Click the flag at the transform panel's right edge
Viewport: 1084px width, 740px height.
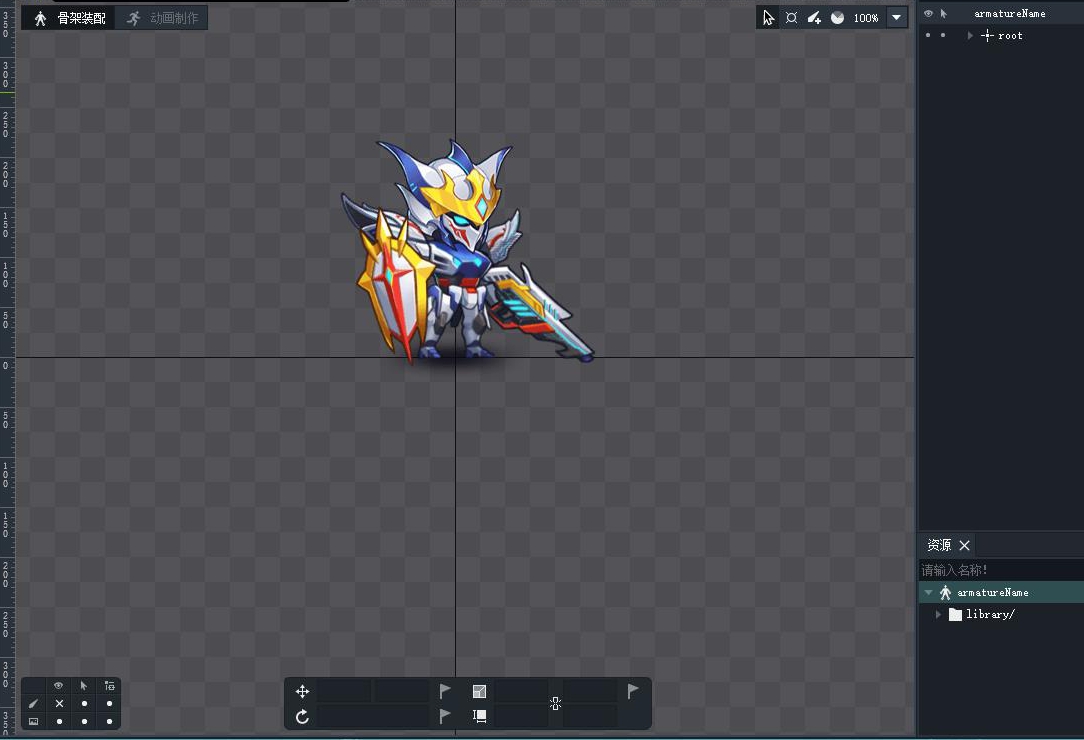click(633, 691)
